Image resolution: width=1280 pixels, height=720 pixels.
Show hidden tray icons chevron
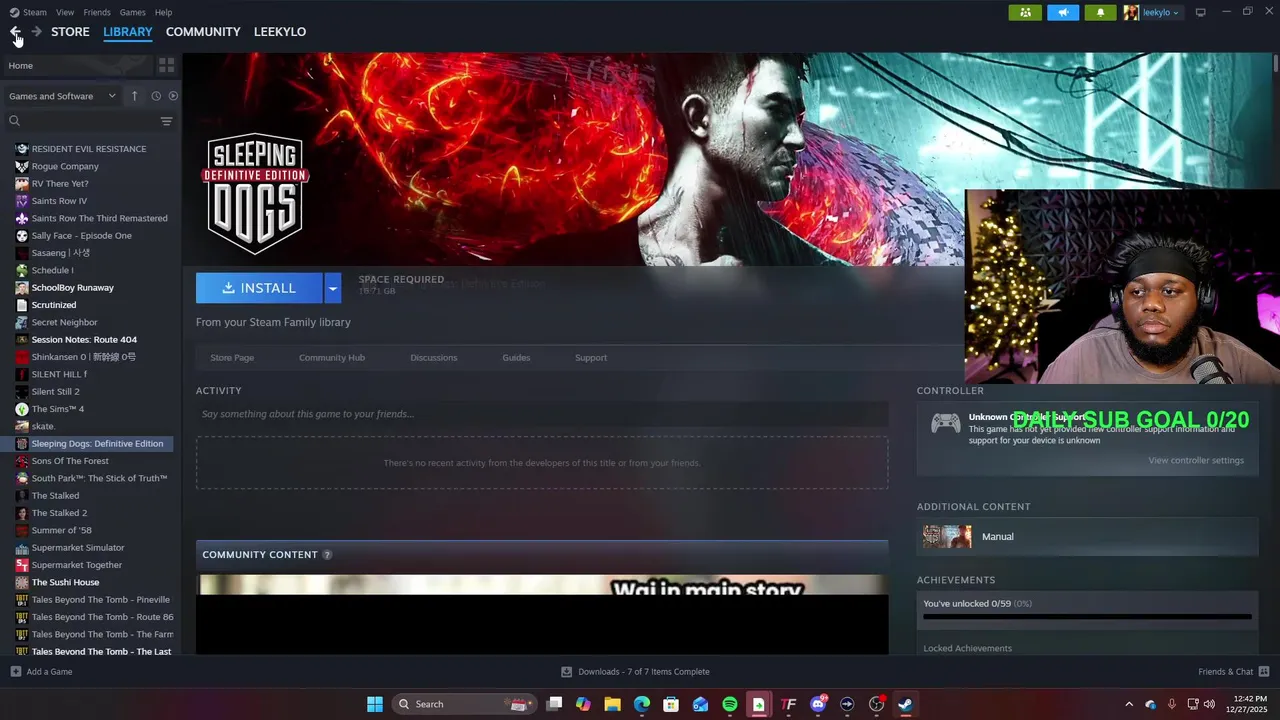pos(1129,704)
